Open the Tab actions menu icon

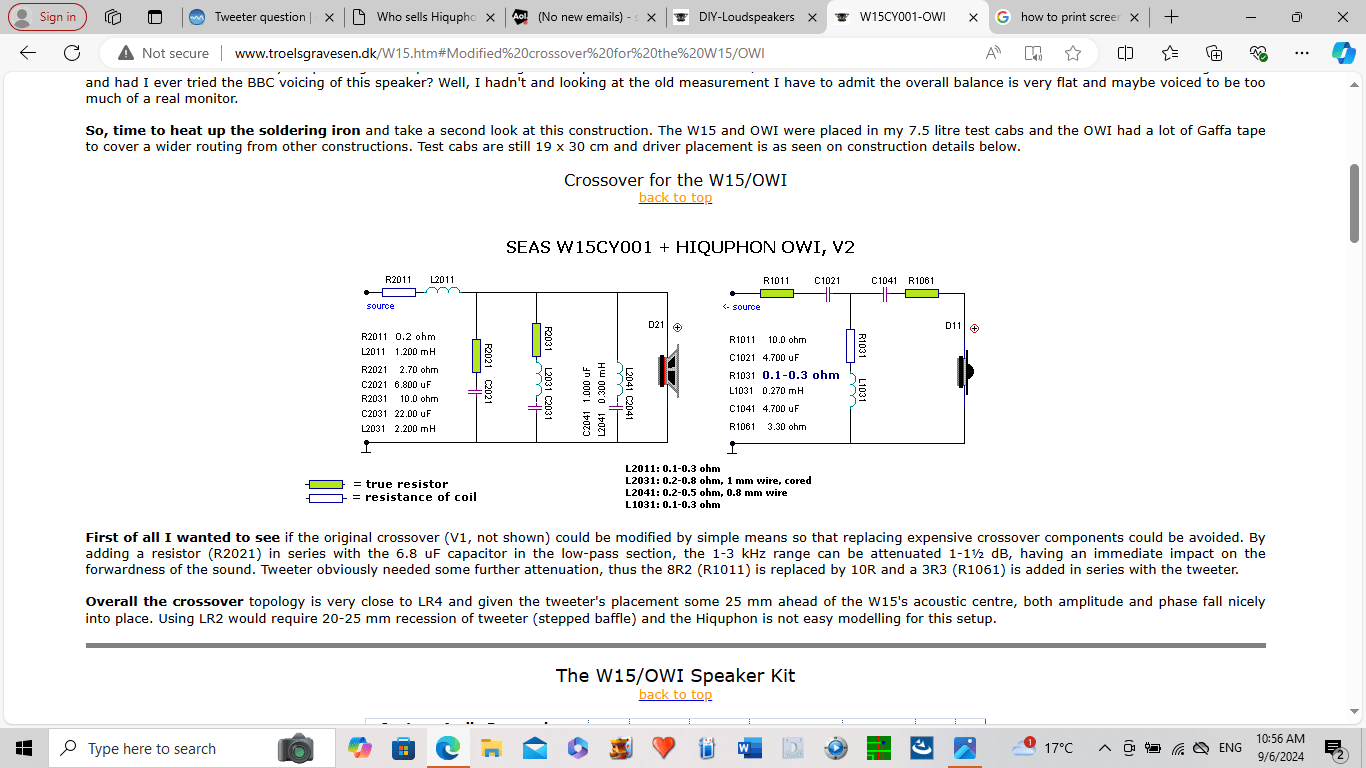pos(154,17)
